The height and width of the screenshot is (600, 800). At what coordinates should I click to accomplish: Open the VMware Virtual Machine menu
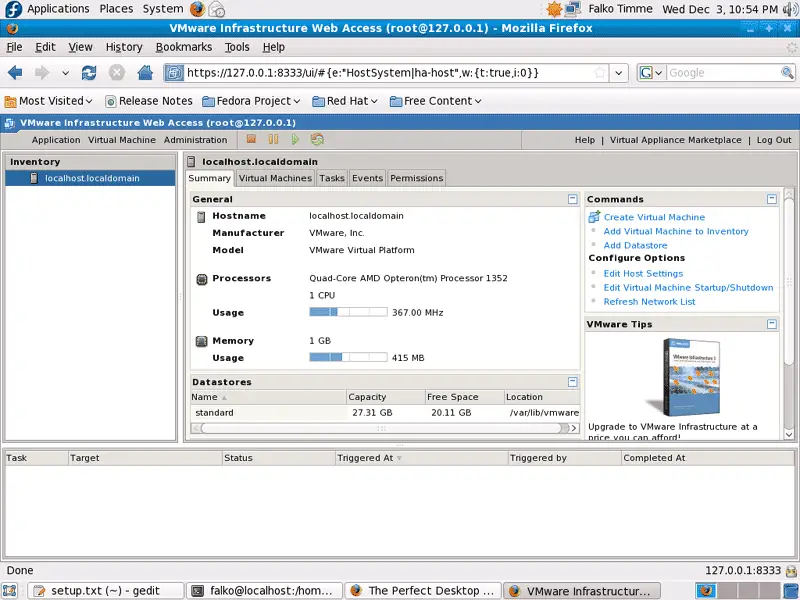(x=121, y=140)
